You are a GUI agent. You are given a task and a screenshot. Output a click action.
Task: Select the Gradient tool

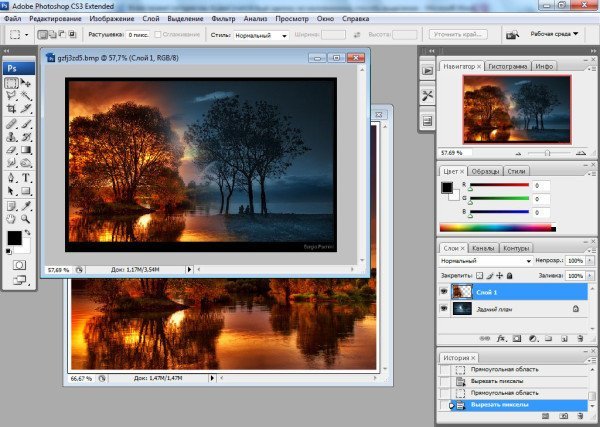pyautogui.click(x=26, y=150)
